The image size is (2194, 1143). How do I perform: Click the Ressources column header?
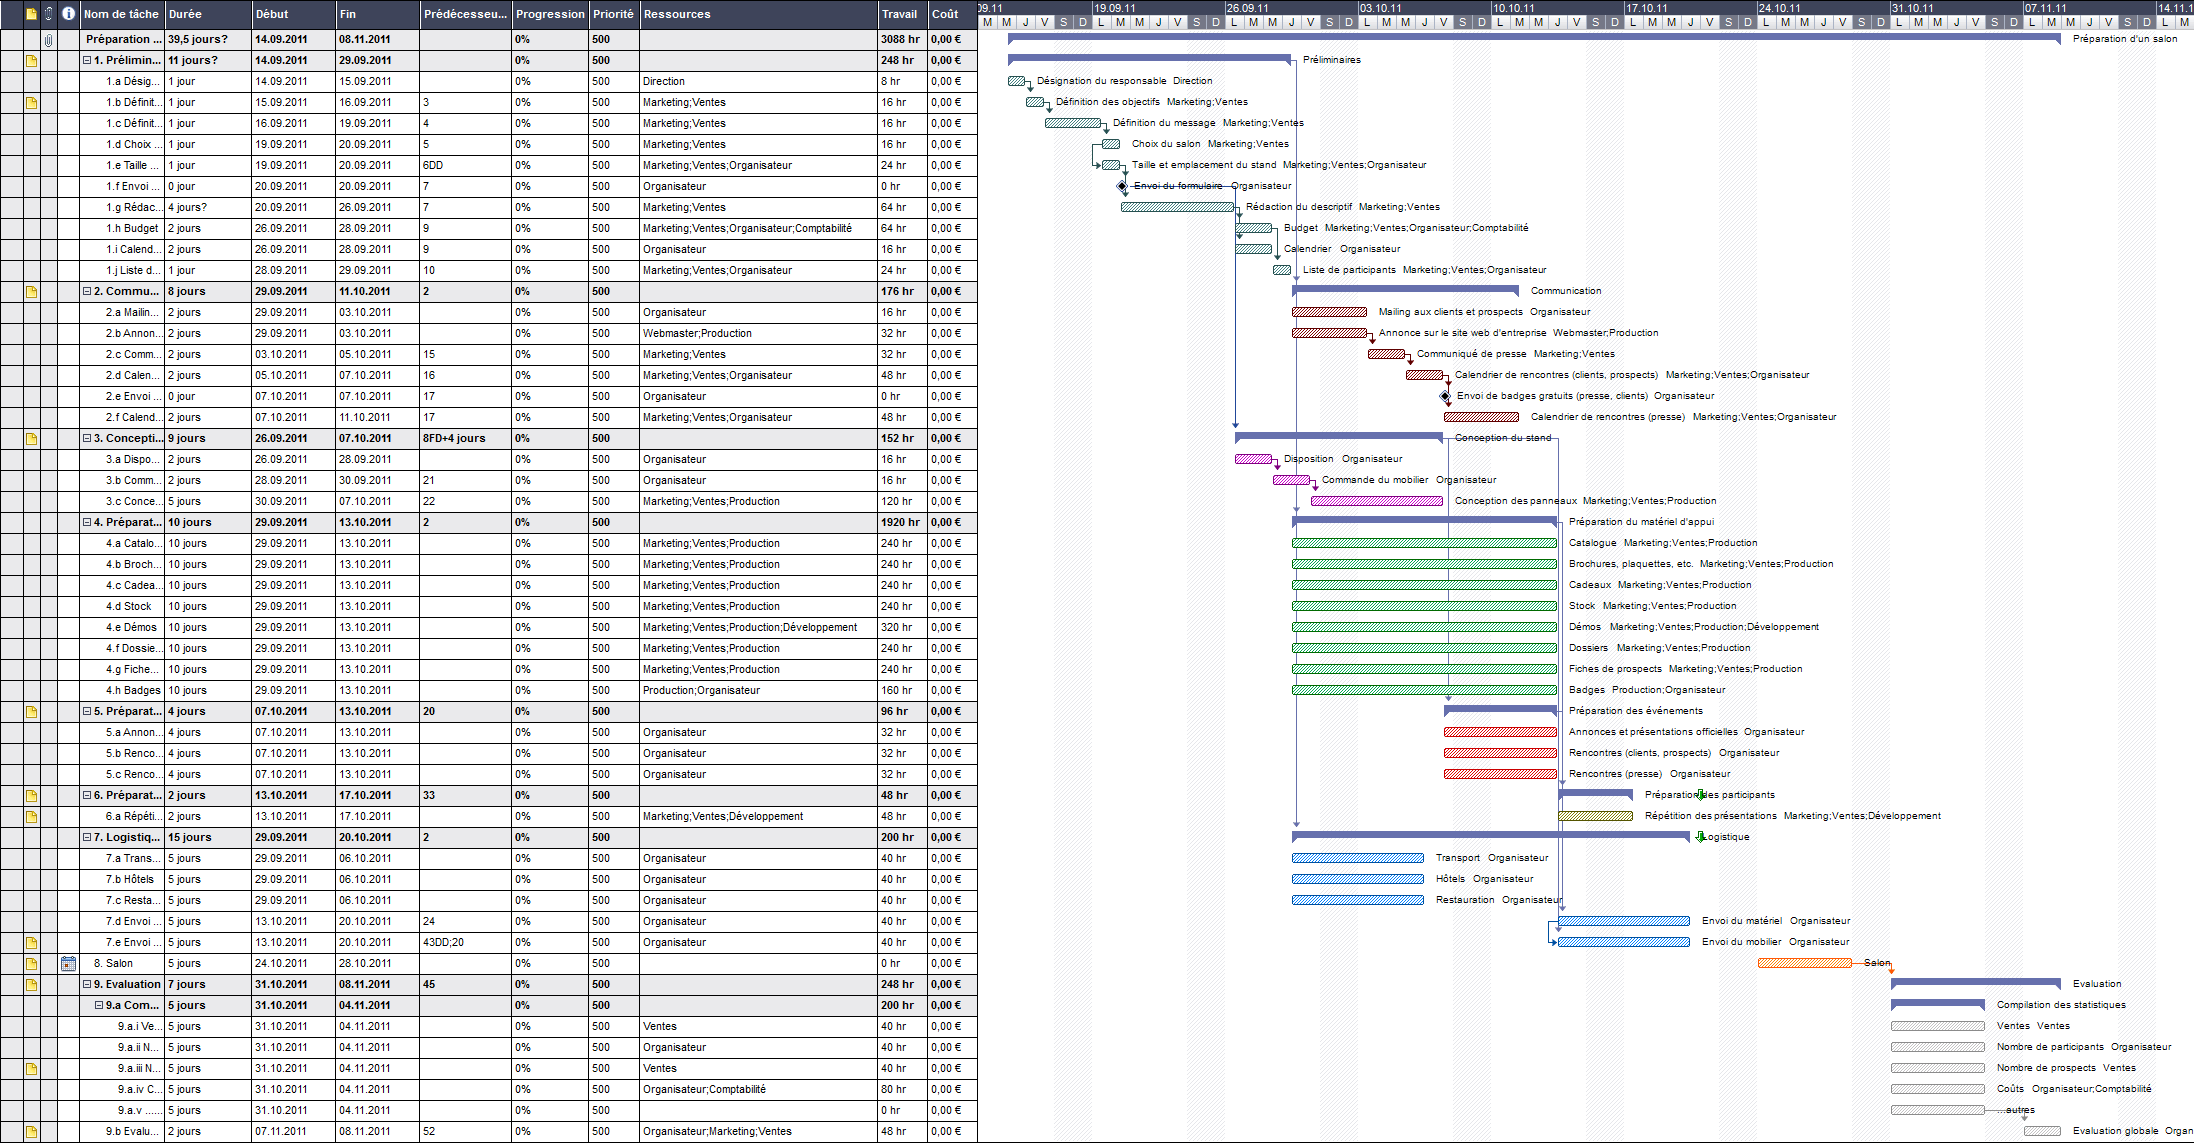(x=758, y=14)
